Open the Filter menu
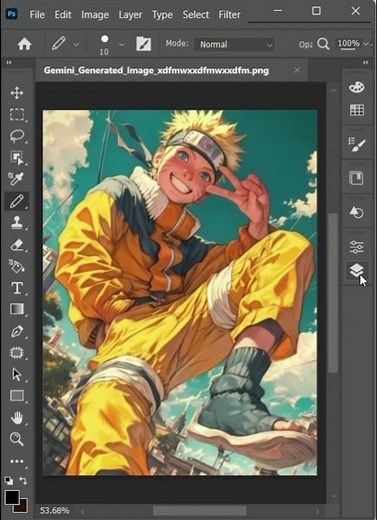Screen dimensions: 377x520 click(229, 15)
